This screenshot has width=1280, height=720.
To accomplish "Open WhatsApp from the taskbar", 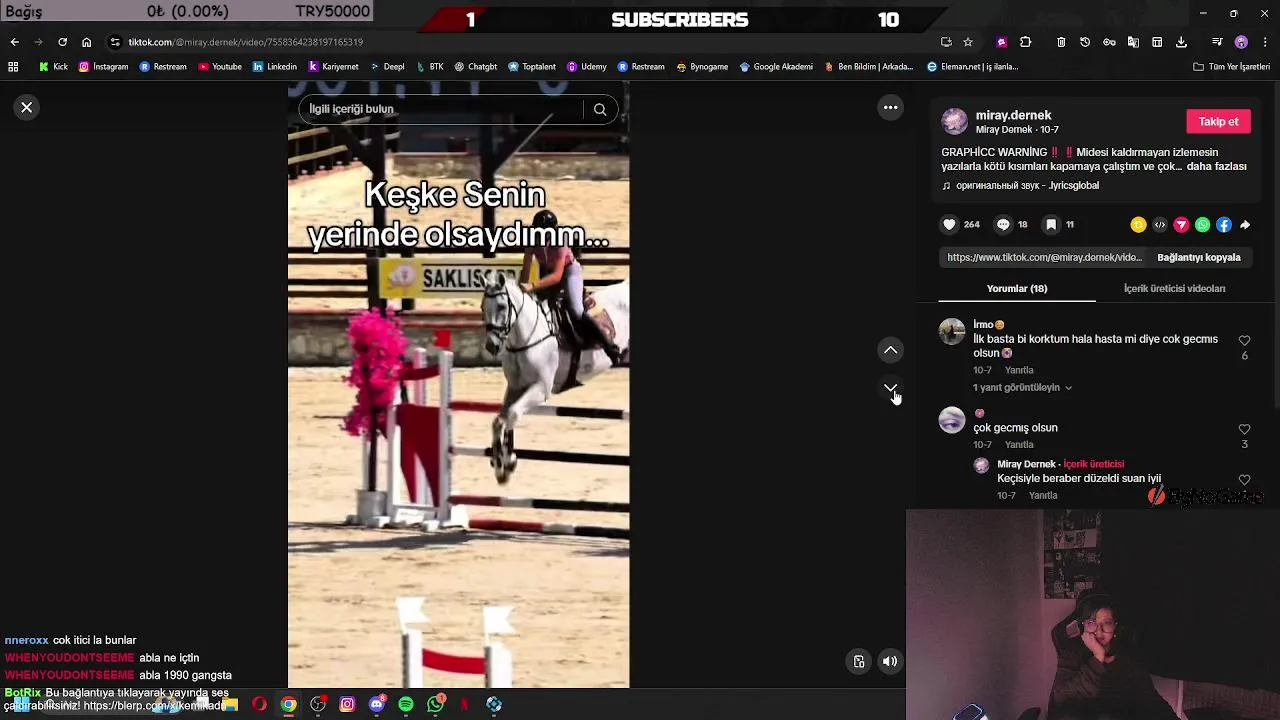I will coord(436,705).
